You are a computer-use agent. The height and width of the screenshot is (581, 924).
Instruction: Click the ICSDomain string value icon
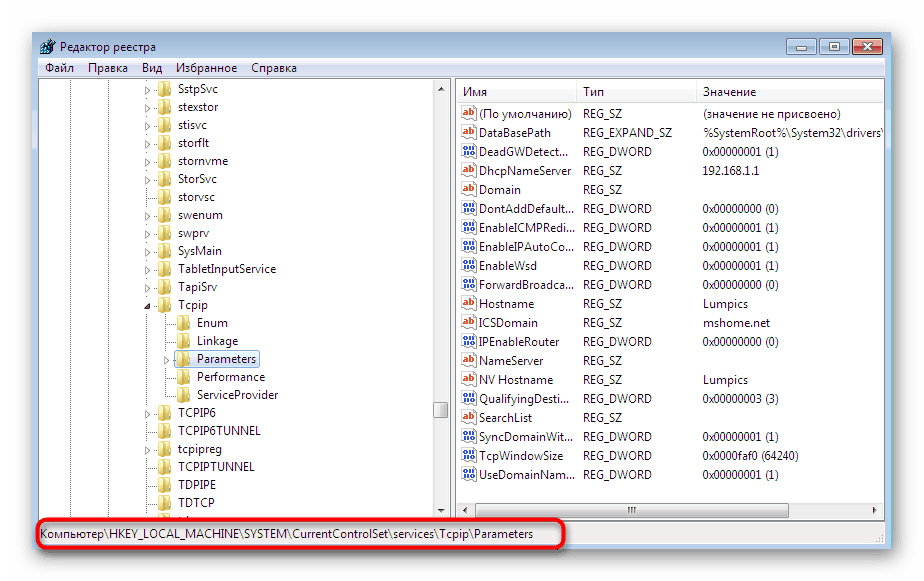click(468, 322)
